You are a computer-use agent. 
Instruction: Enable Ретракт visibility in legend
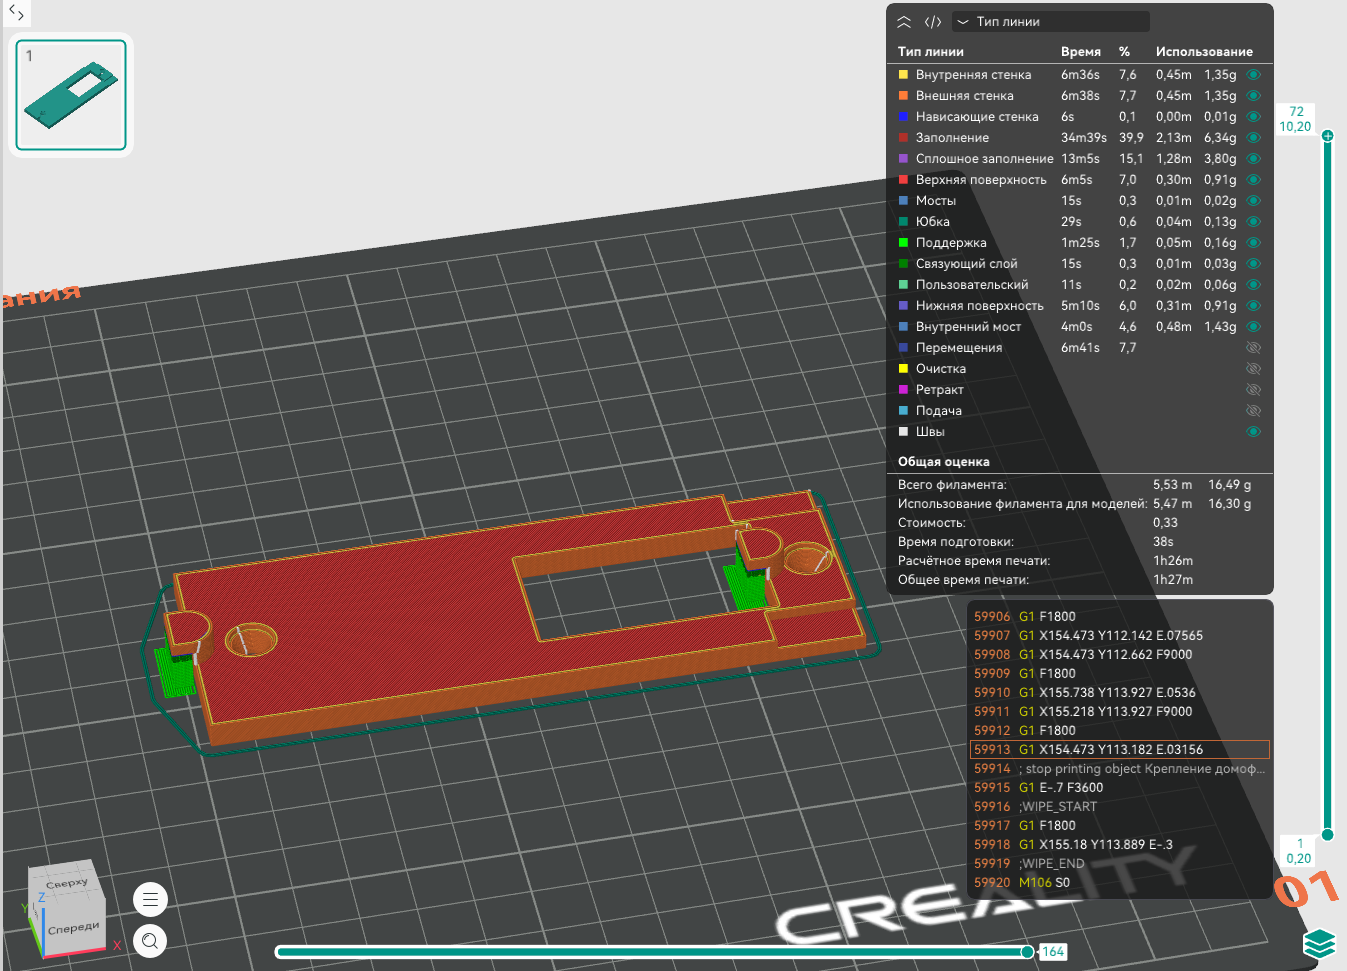[1253, 390]
